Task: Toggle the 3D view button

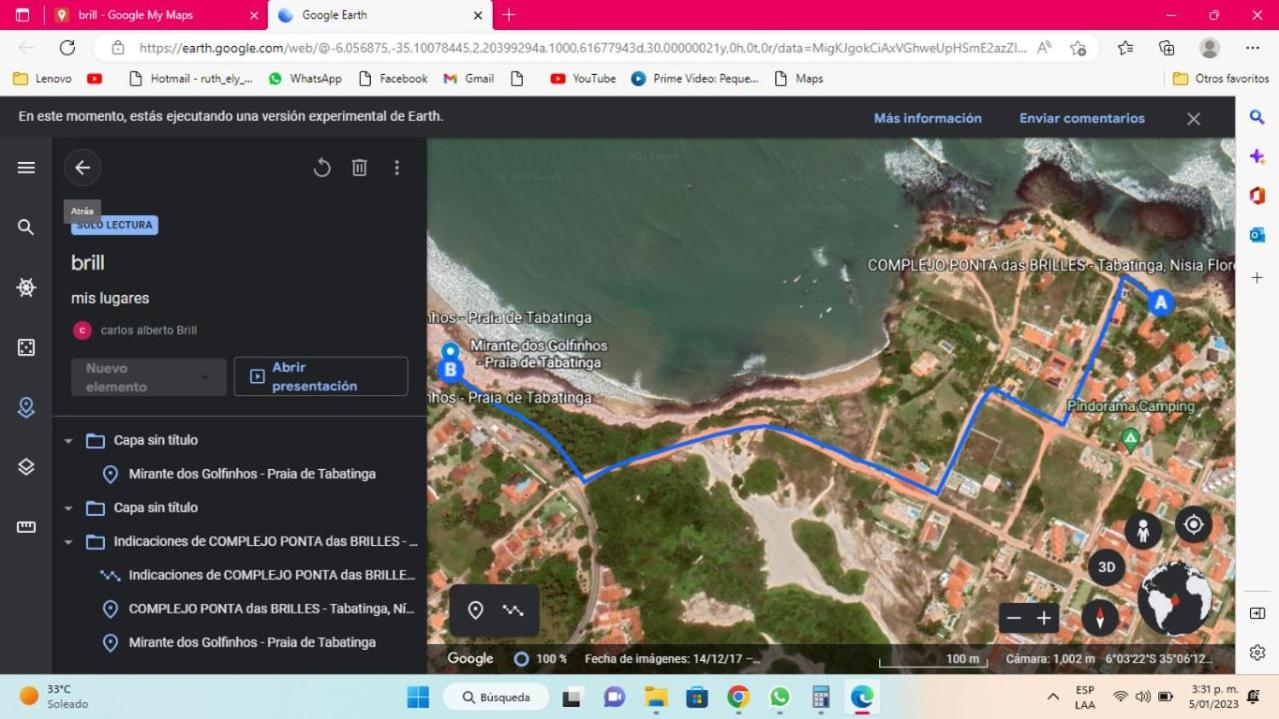Action: coord(1106,567)
